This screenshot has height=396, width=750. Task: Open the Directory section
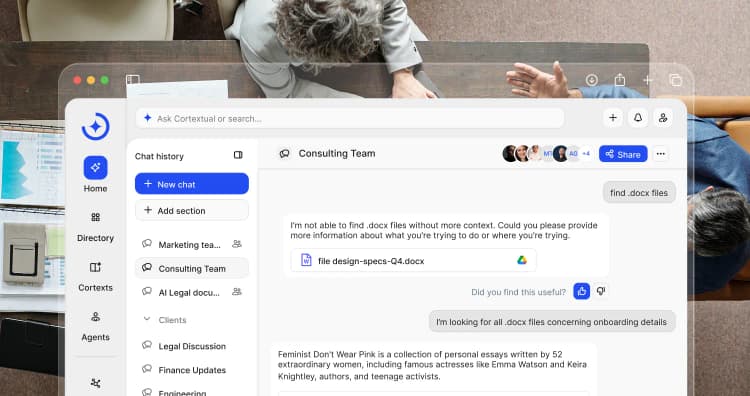point(95,227)
